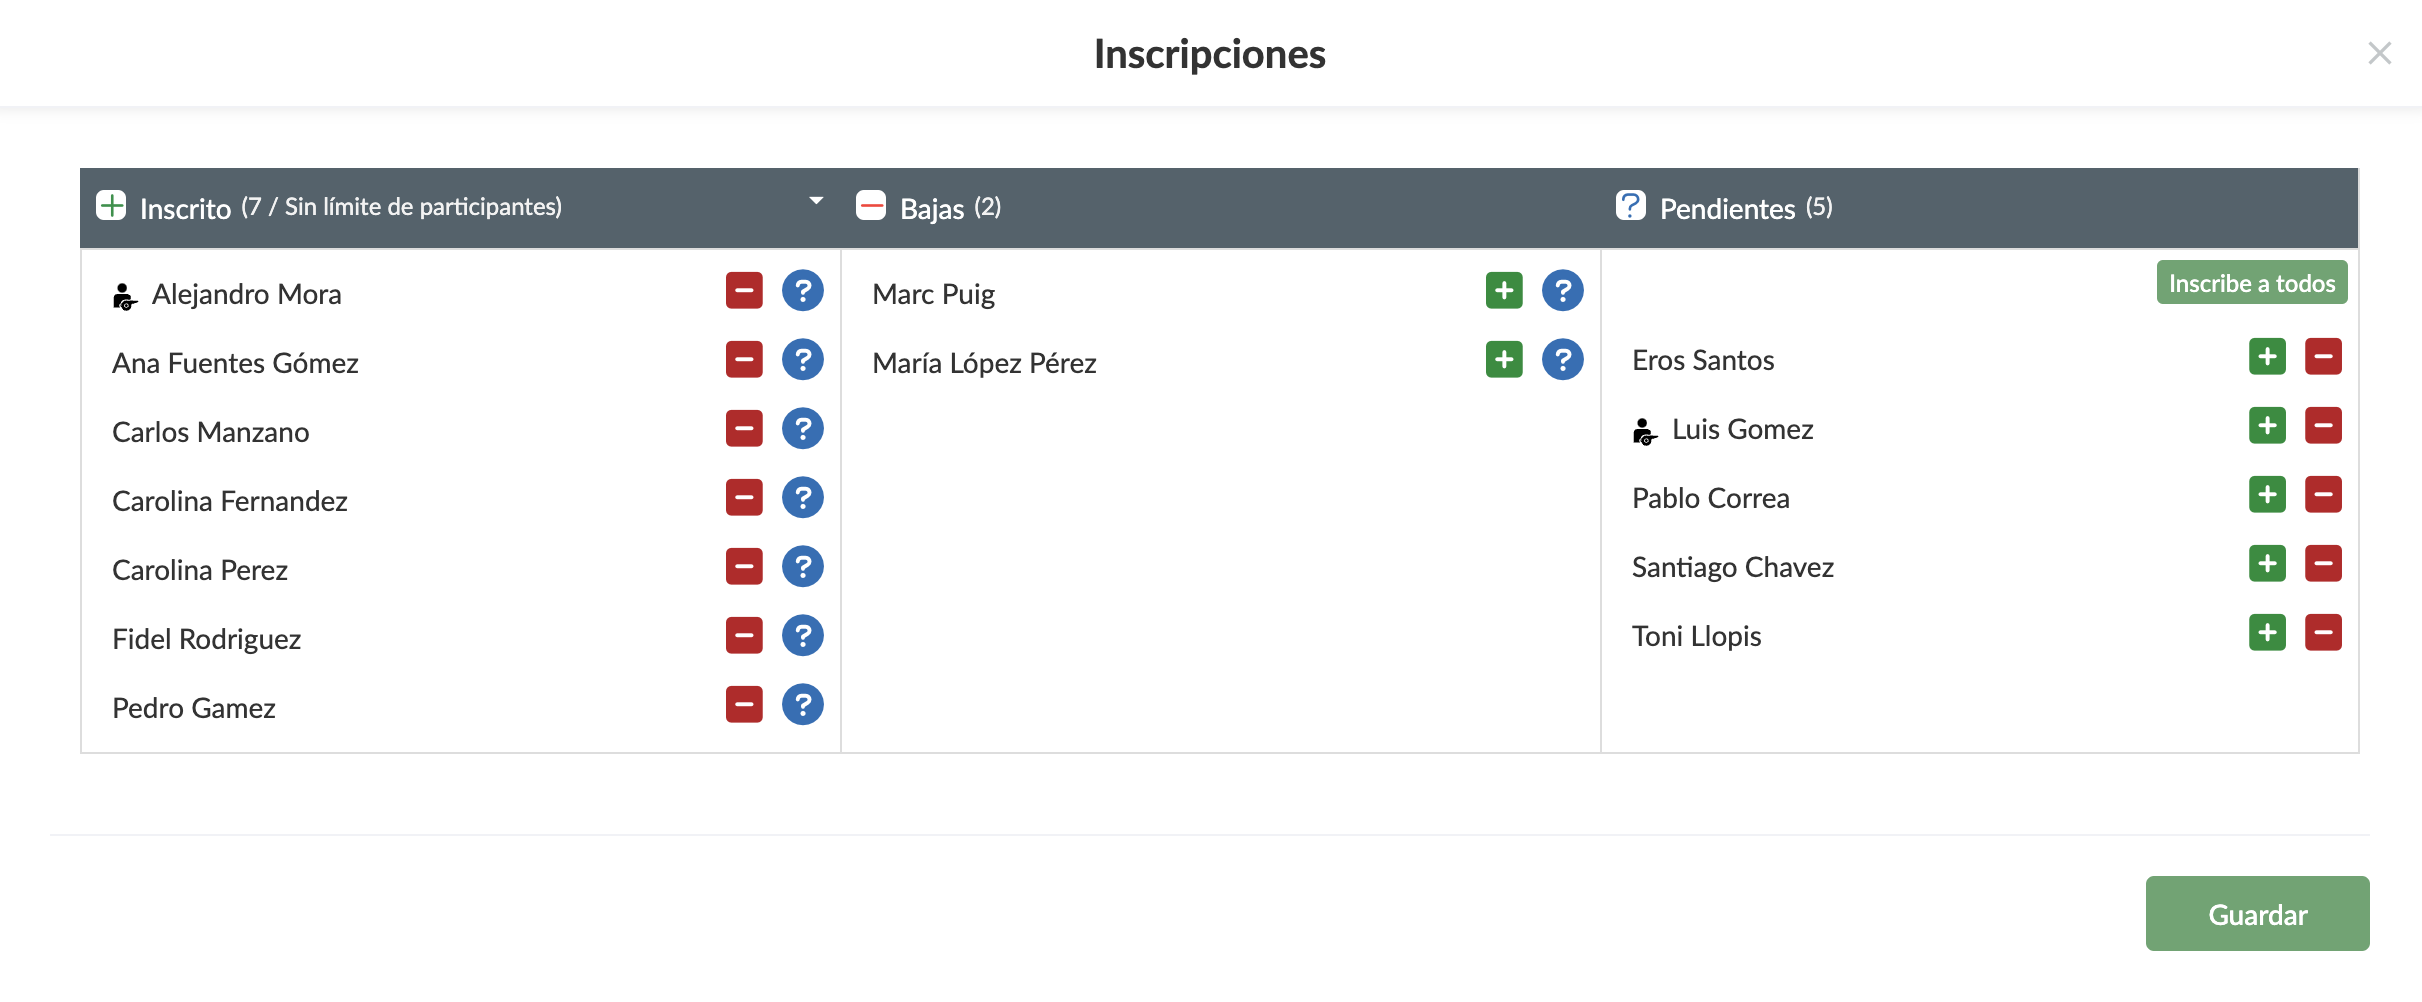Unsubscribe Alejandro Mora with red minus icon

[744, 291]
